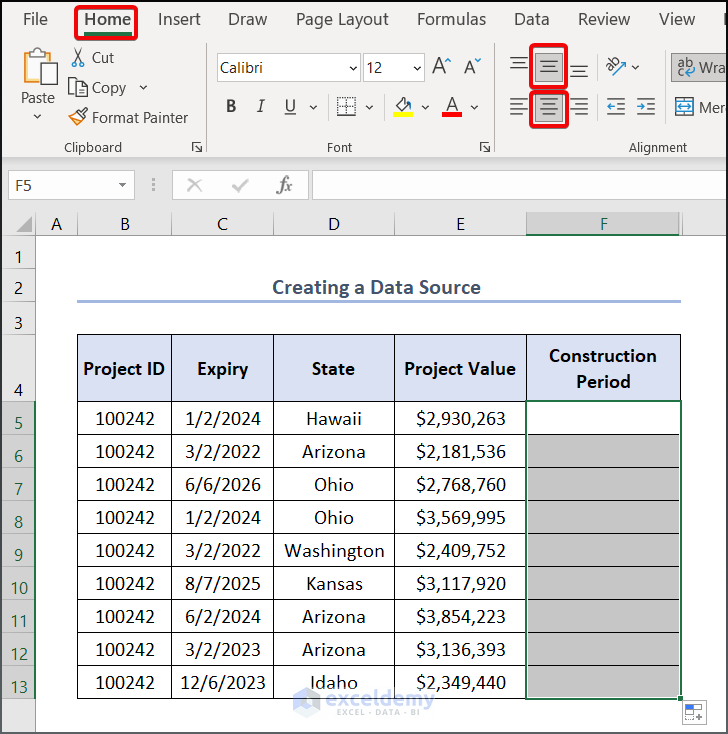Expand the Paste options arrow
The height and width of the screenshot is (734, 728).
point(38,116)
